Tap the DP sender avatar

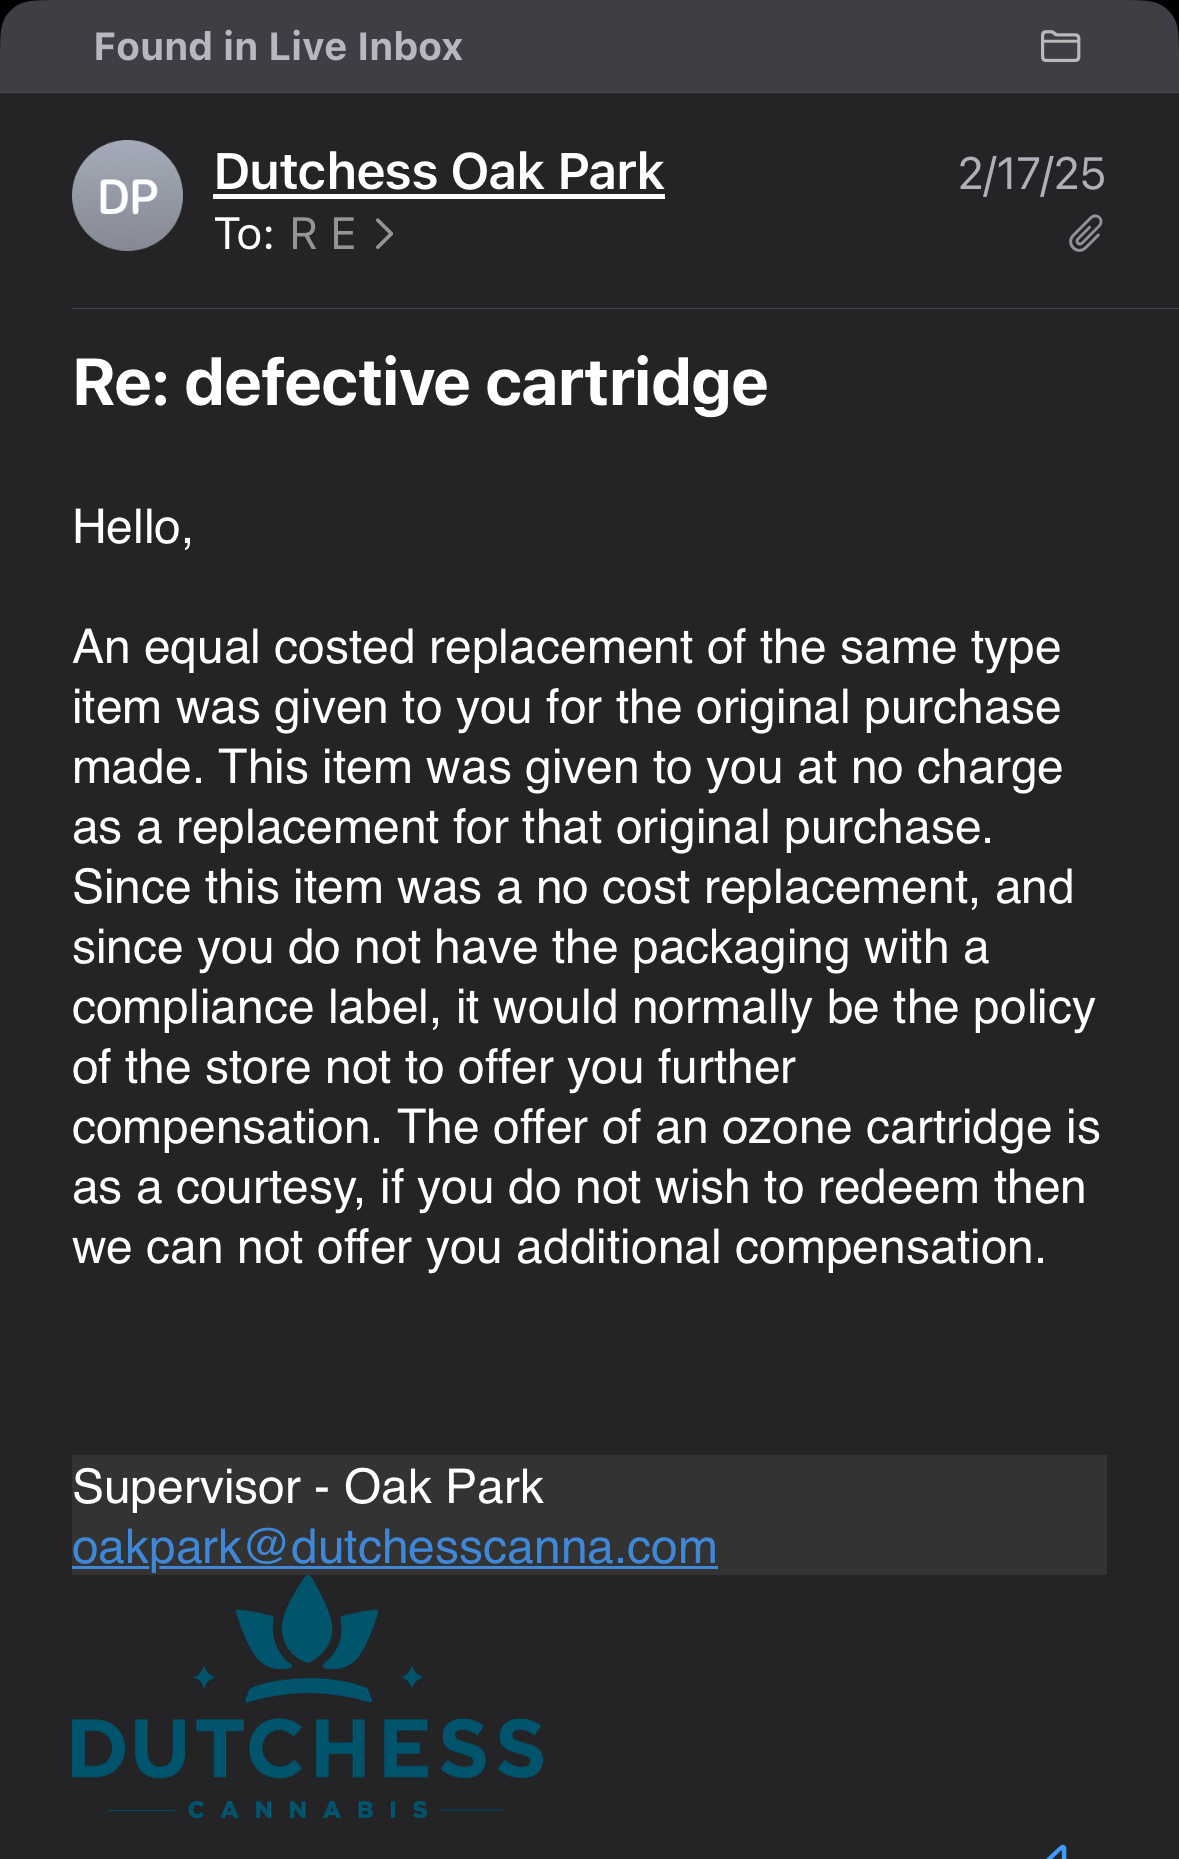point(127,196)
